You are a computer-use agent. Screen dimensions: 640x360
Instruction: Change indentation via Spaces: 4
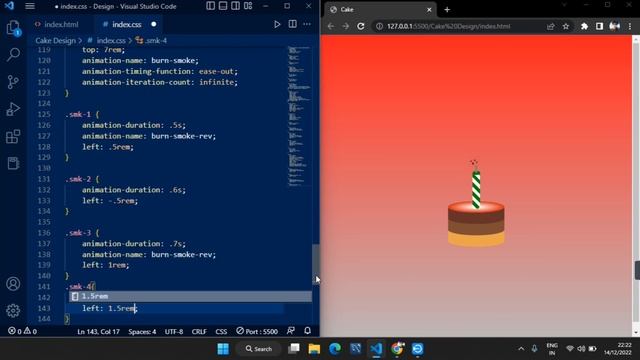coord(142,331)
